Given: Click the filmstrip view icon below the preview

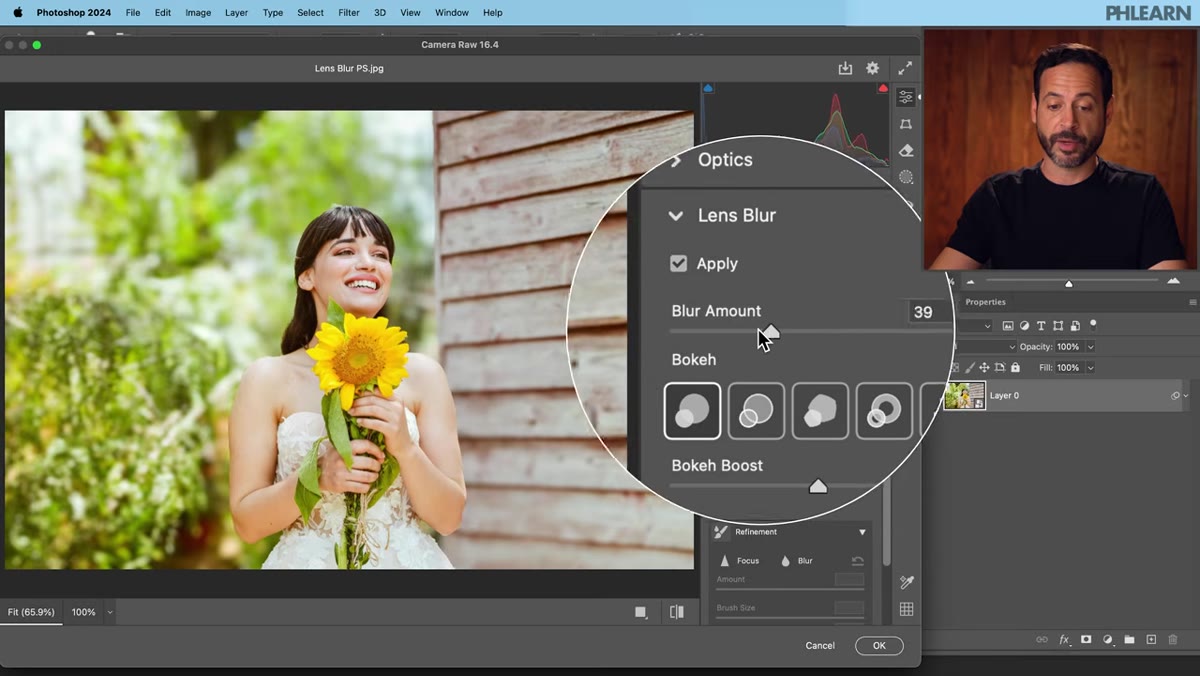Looking at the screenshot, I should 641,612.
